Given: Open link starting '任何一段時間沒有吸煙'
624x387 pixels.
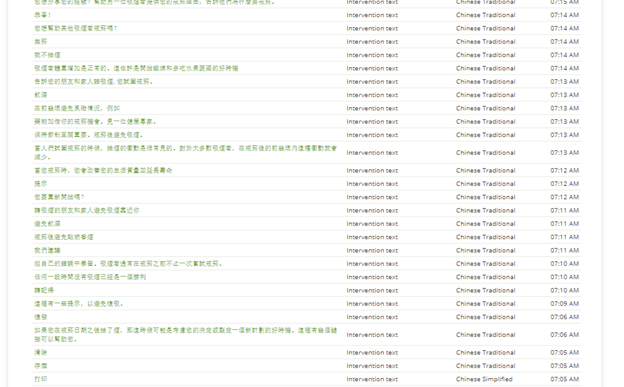Looking at the screenshot, I should [90, 277].
